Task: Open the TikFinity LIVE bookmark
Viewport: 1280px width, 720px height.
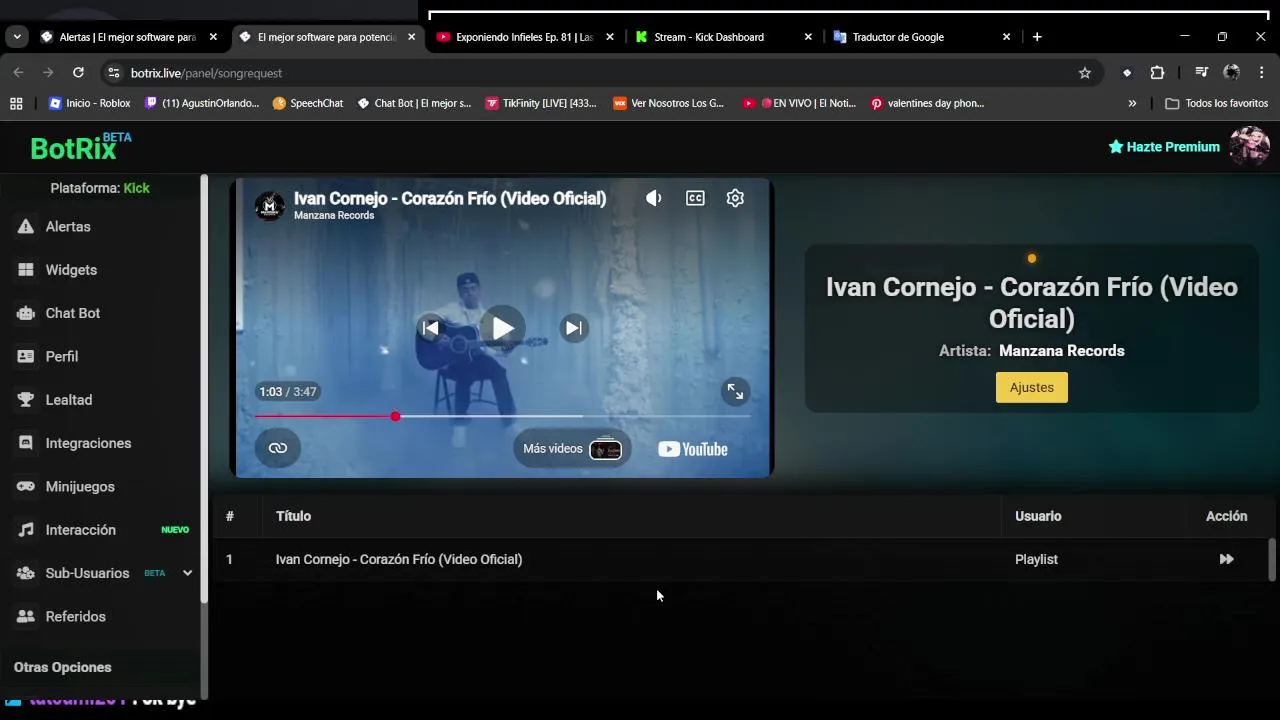Action: coord(541,103)
